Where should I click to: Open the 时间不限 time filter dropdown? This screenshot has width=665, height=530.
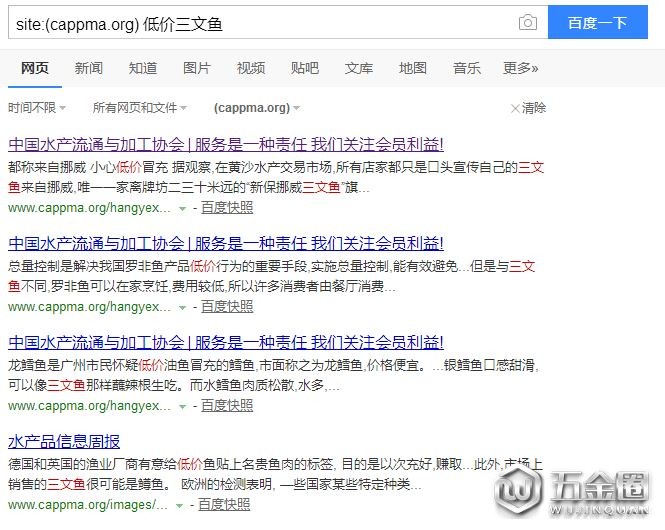point(37,108)
